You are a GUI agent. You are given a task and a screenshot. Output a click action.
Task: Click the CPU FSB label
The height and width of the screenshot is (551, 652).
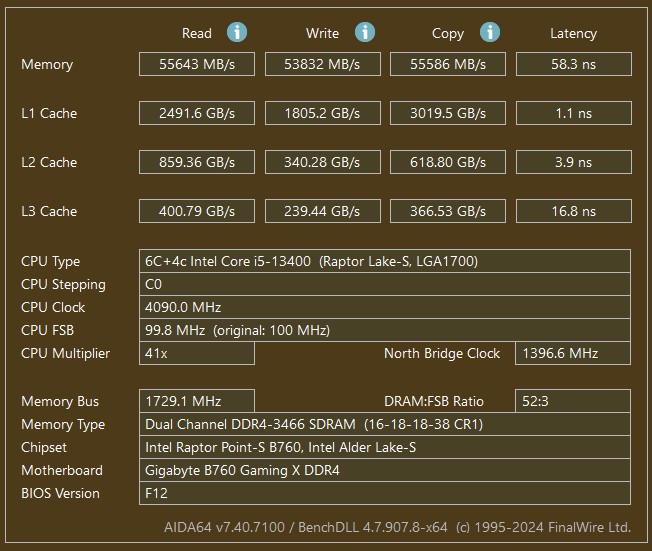coord(47,330)
